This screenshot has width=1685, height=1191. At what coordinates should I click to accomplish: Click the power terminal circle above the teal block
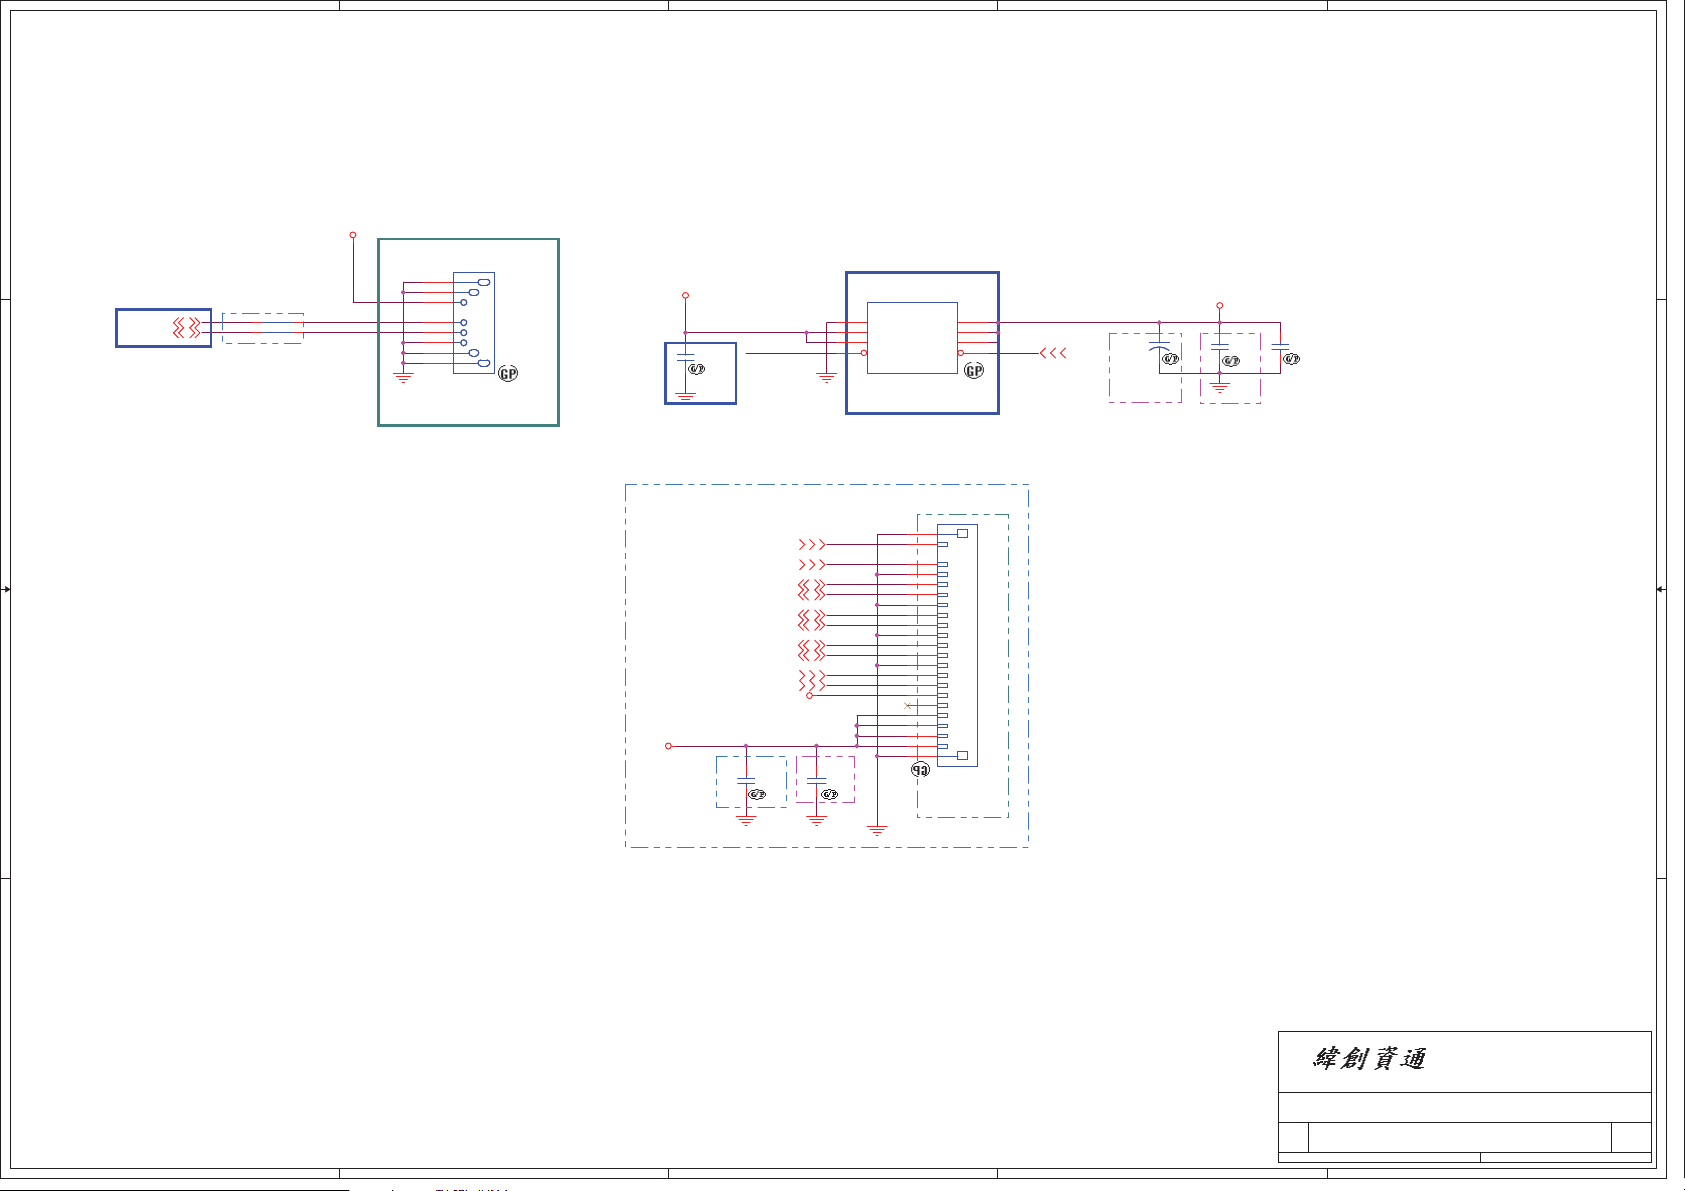pyautogui.click(x=353, y=235)
